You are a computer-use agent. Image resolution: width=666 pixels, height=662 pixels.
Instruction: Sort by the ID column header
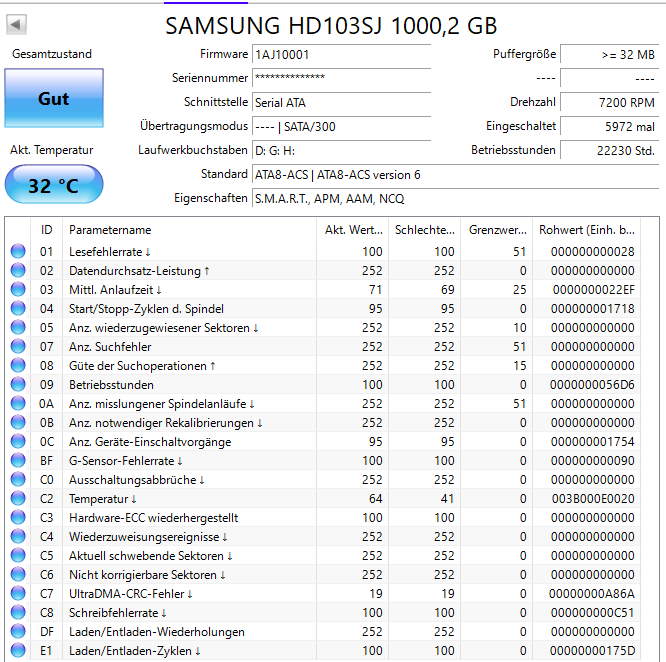tap(46, 230)
